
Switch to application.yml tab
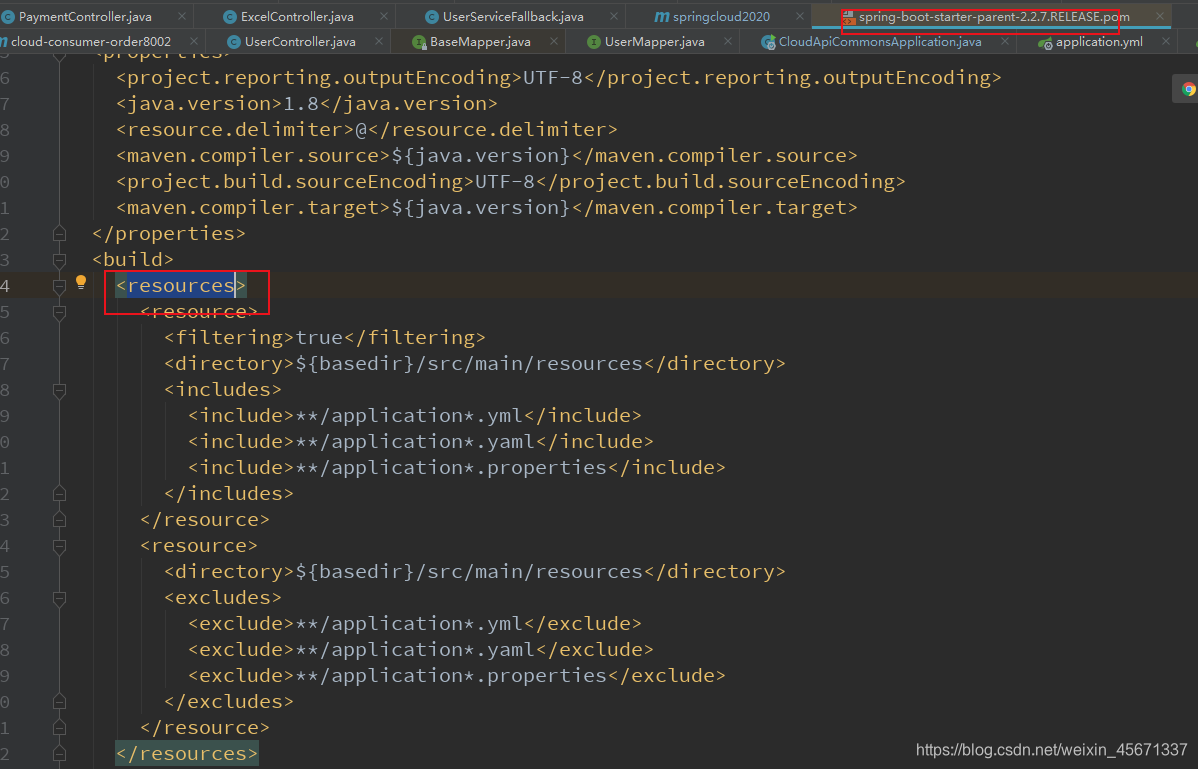point(1099,41)
